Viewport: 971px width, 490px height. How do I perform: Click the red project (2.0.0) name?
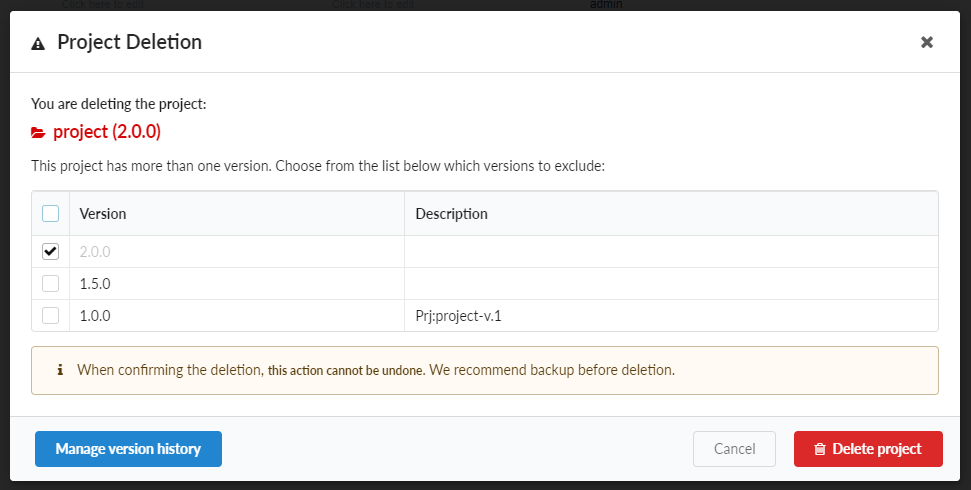(107, 131)
